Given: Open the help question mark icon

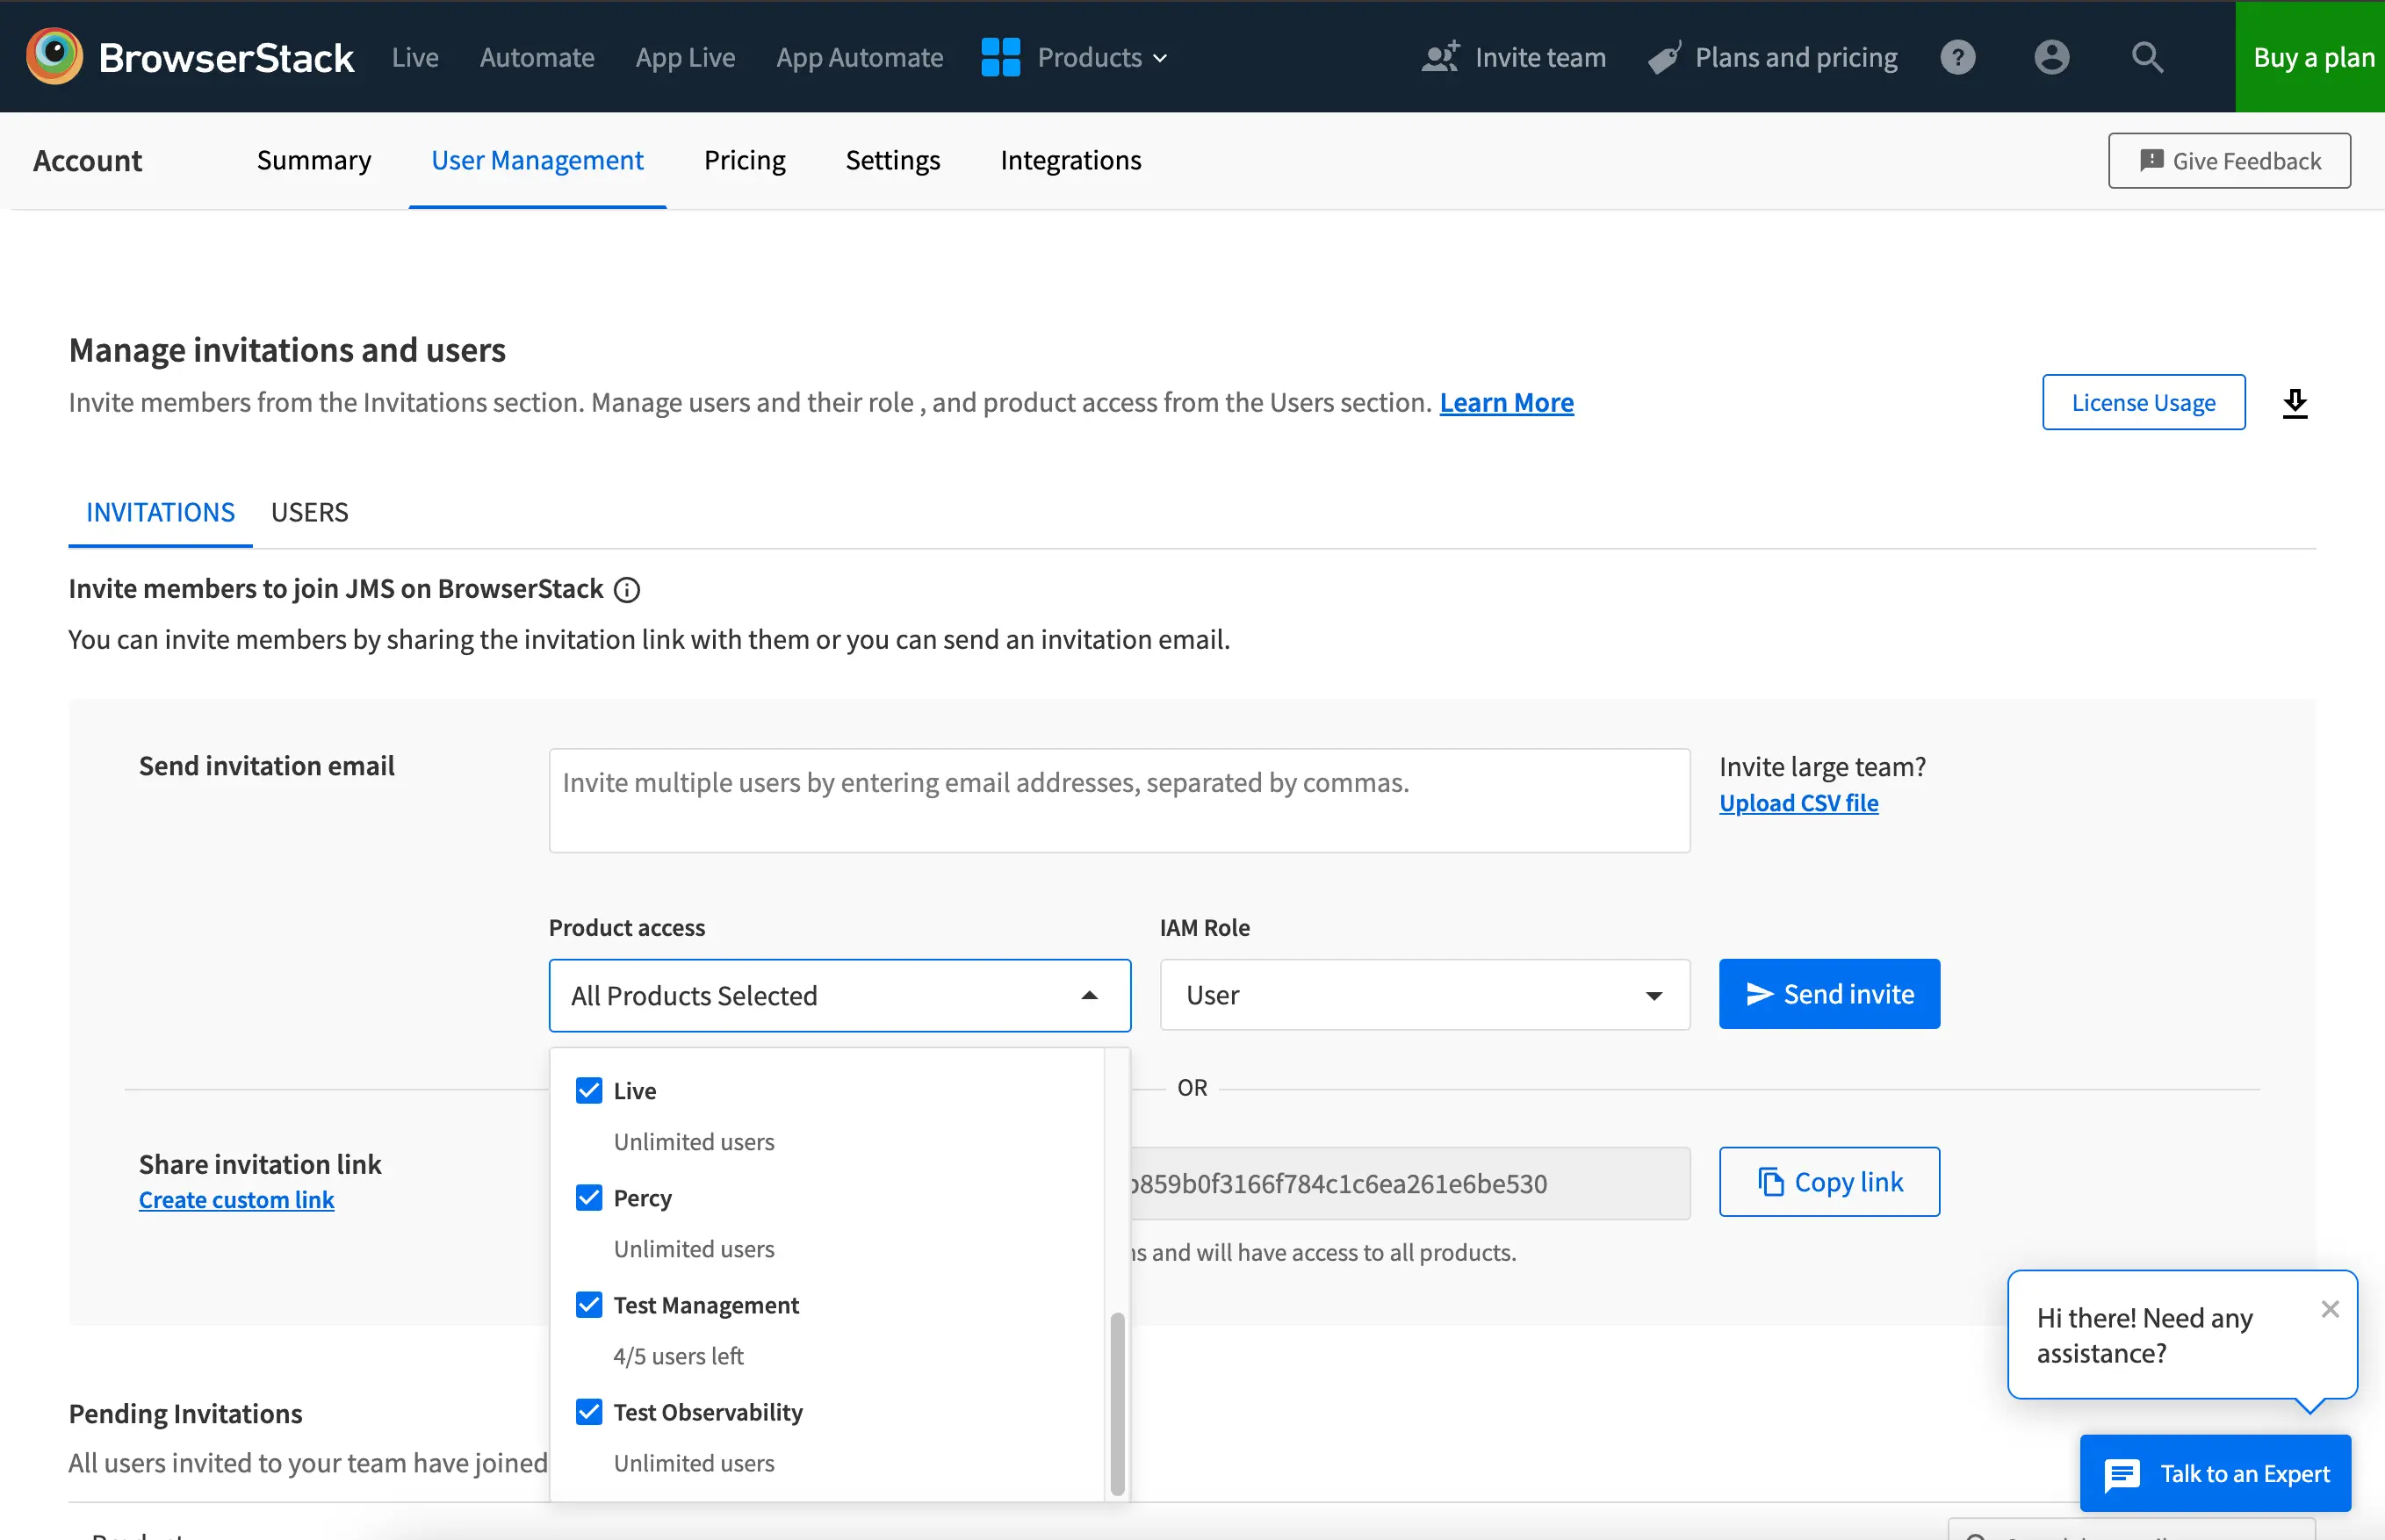Looking at the screenshot, I should coord(1957,57).
